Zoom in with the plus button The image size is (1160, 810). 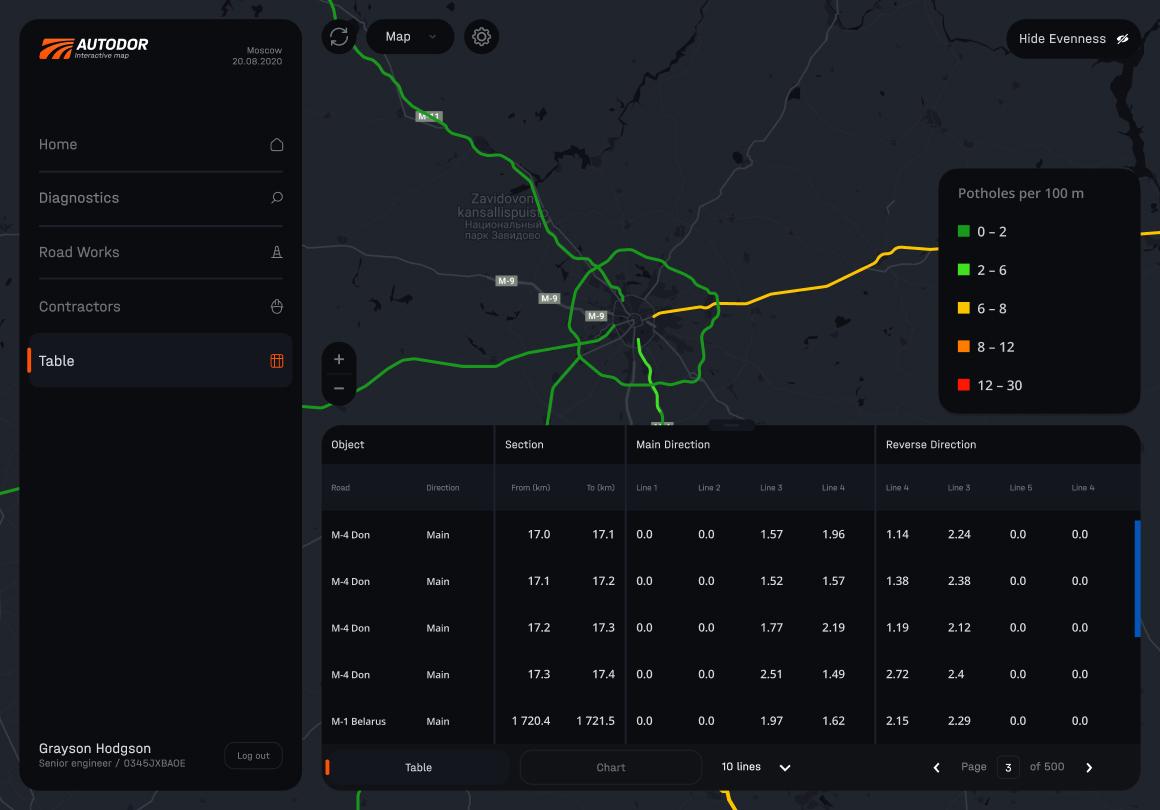(339, 360)
